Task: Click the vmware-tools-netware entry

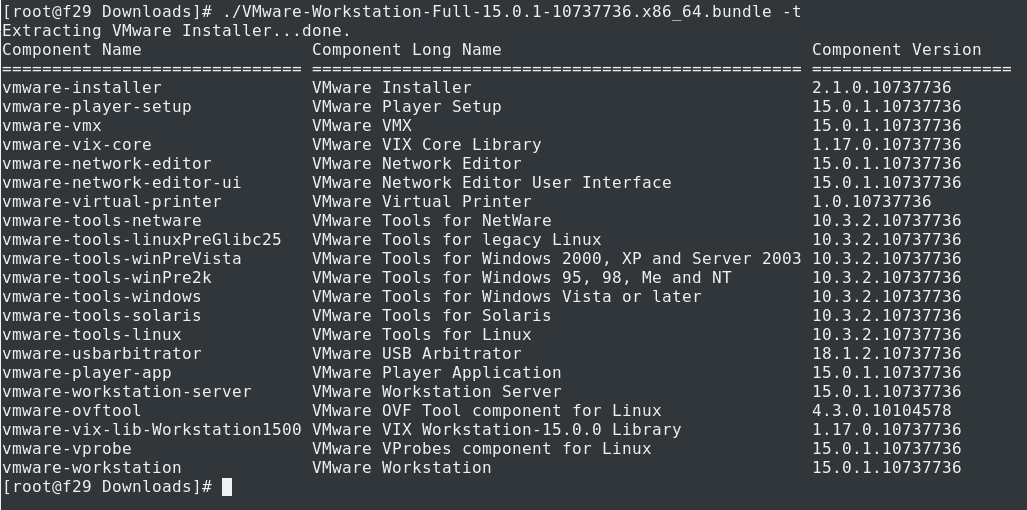Action: [102, 221]
